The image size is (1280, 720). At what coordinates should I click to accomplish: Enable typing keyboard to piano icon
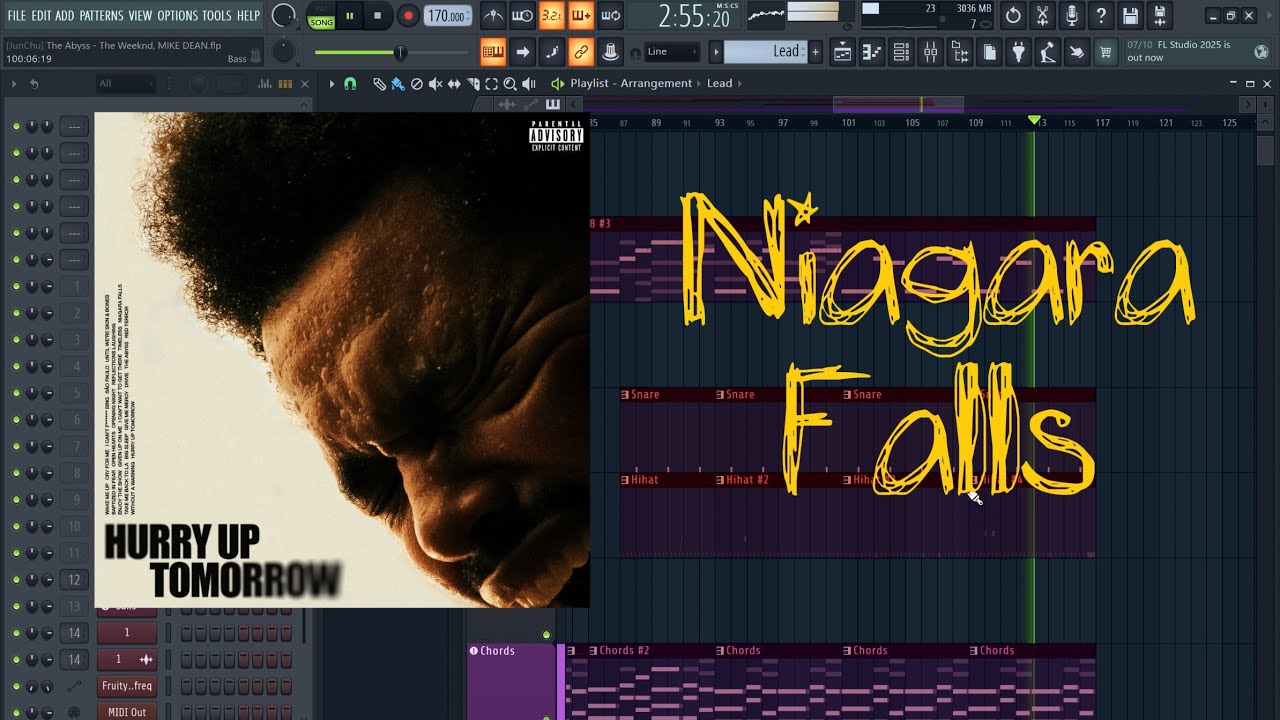[493, 51]
